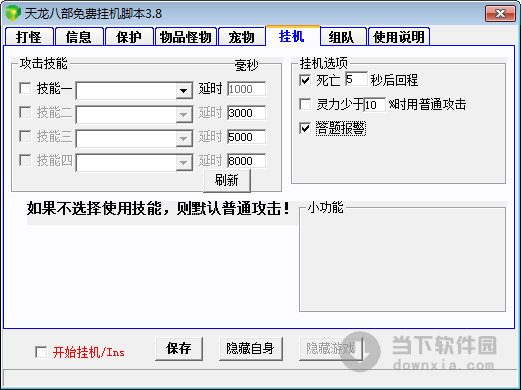Viewport: 521px width, 390px height.
Task: Close the window with the red X button
Action: (x=500, y=14)
